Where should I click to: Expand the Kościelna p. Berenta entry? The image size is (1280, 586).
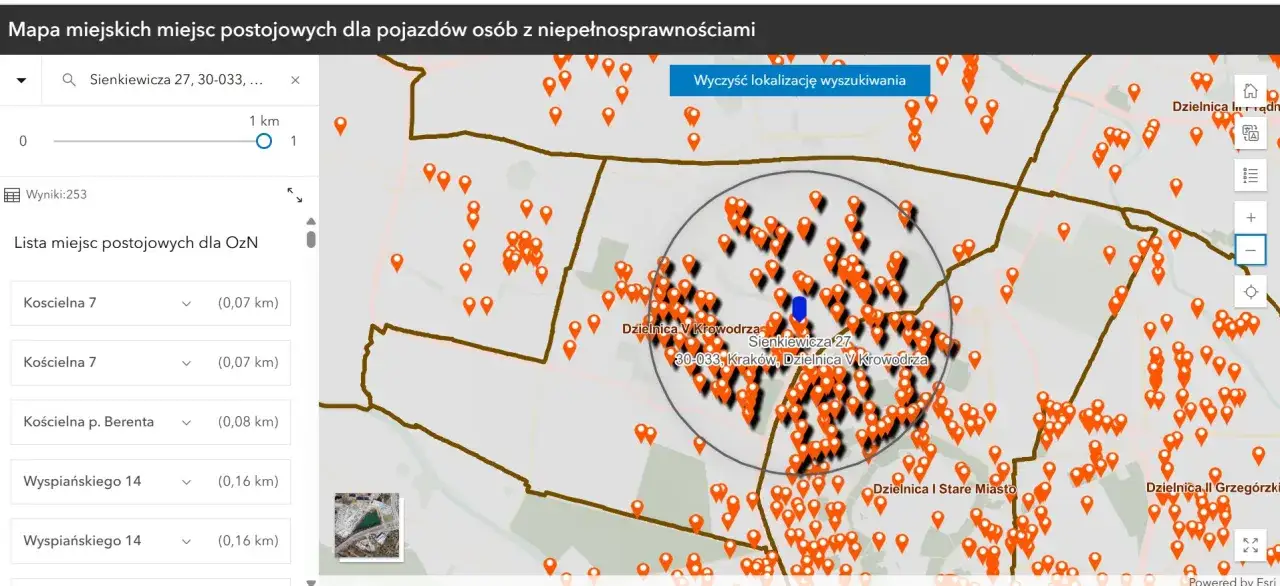coord(186,422)
